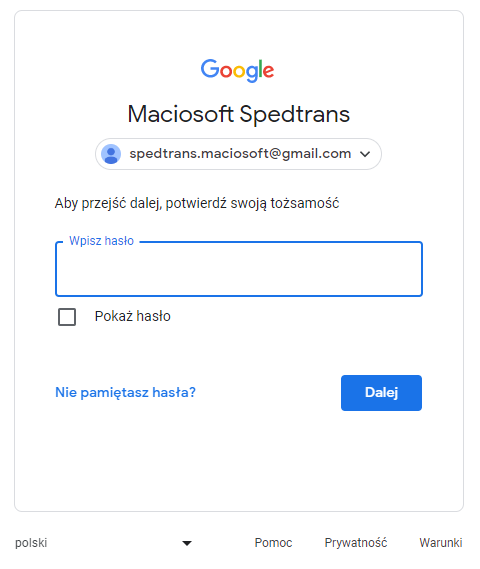Image resolution: width=480 pixels, height=569 pixels.
Task: Click the language selector arrow
Action: [x=187, y=543]
